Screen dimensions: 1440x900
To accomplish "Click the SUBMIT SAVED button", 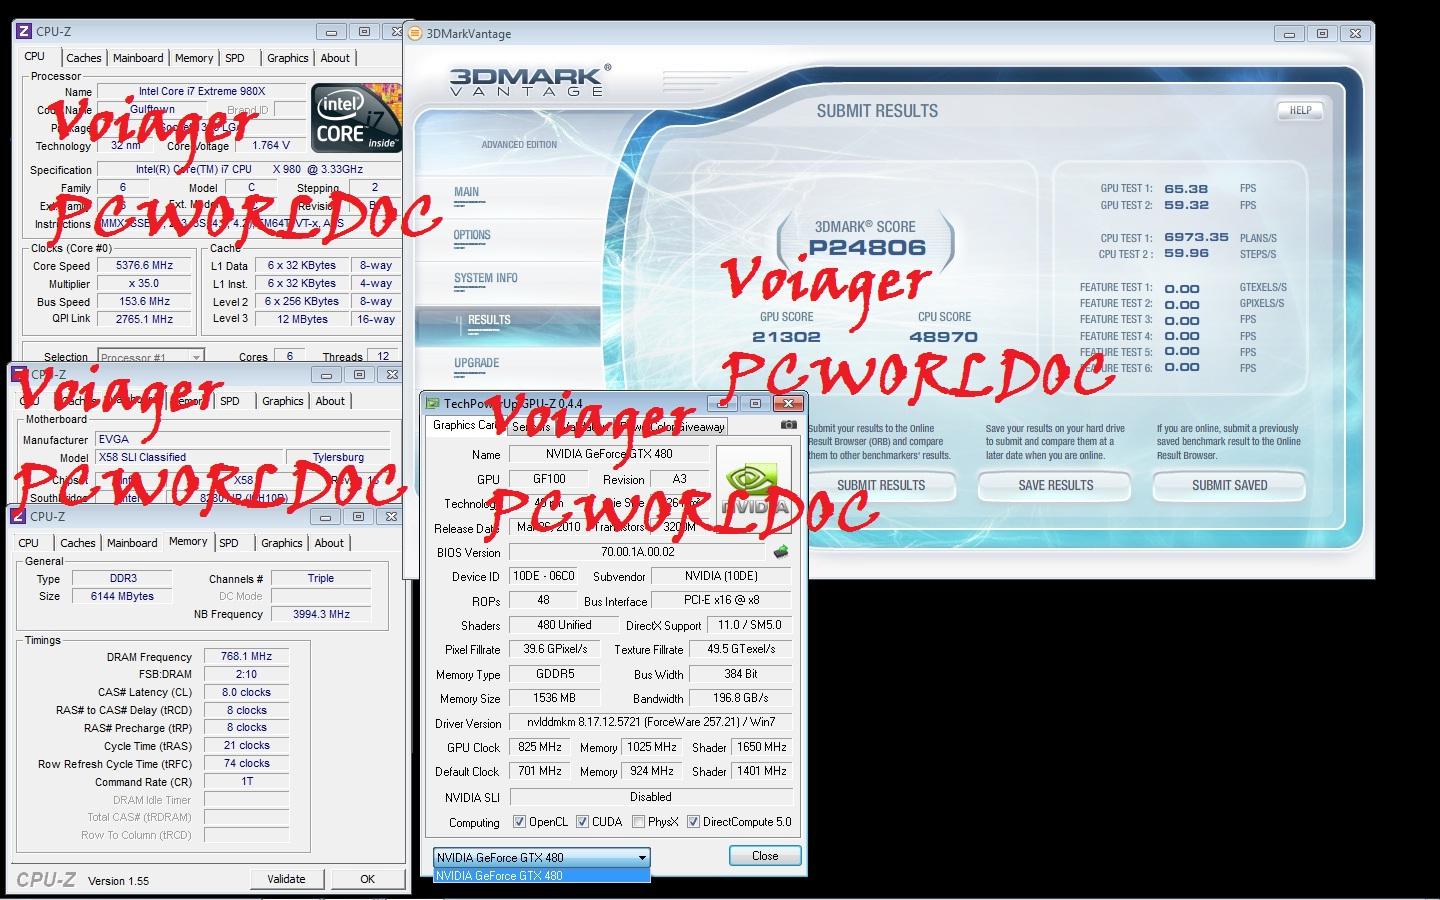I will [1230, 486].
